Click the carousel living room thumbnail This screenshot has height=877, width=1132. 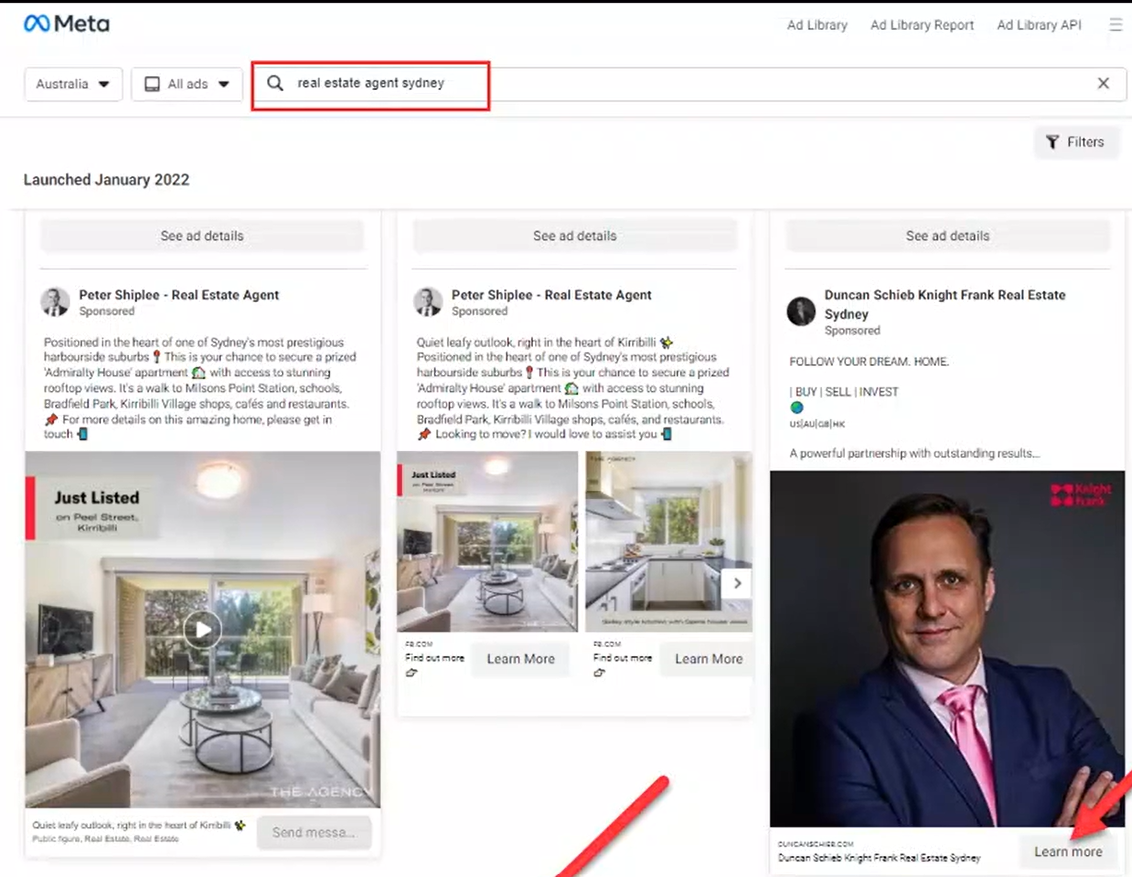(487, 541)
